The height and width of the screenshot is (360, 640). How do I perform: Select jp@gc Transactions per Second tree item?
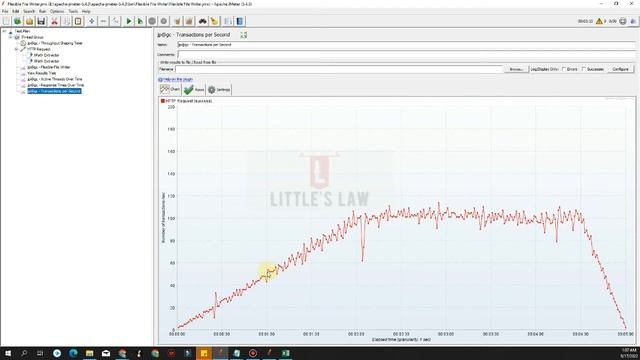(x=54, y=91)
